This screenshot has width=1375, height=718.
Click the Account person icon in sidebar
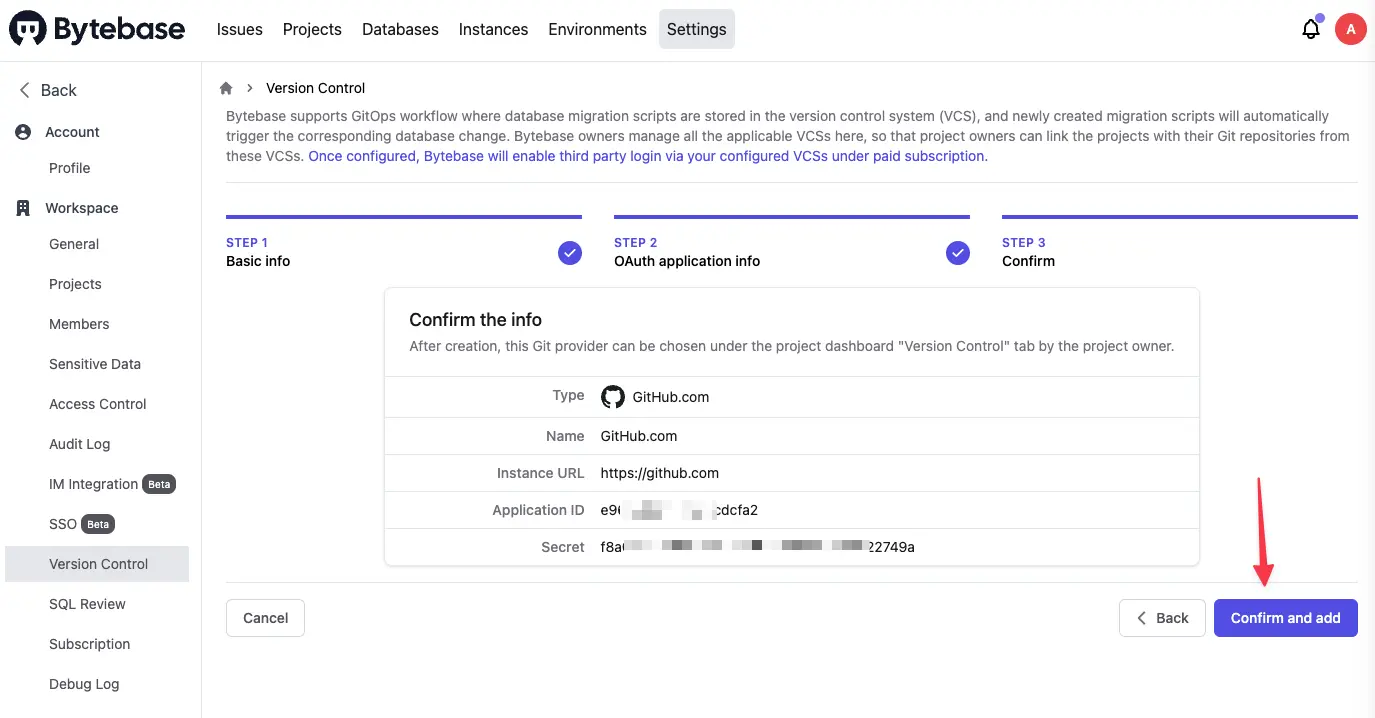click(22, 131)
